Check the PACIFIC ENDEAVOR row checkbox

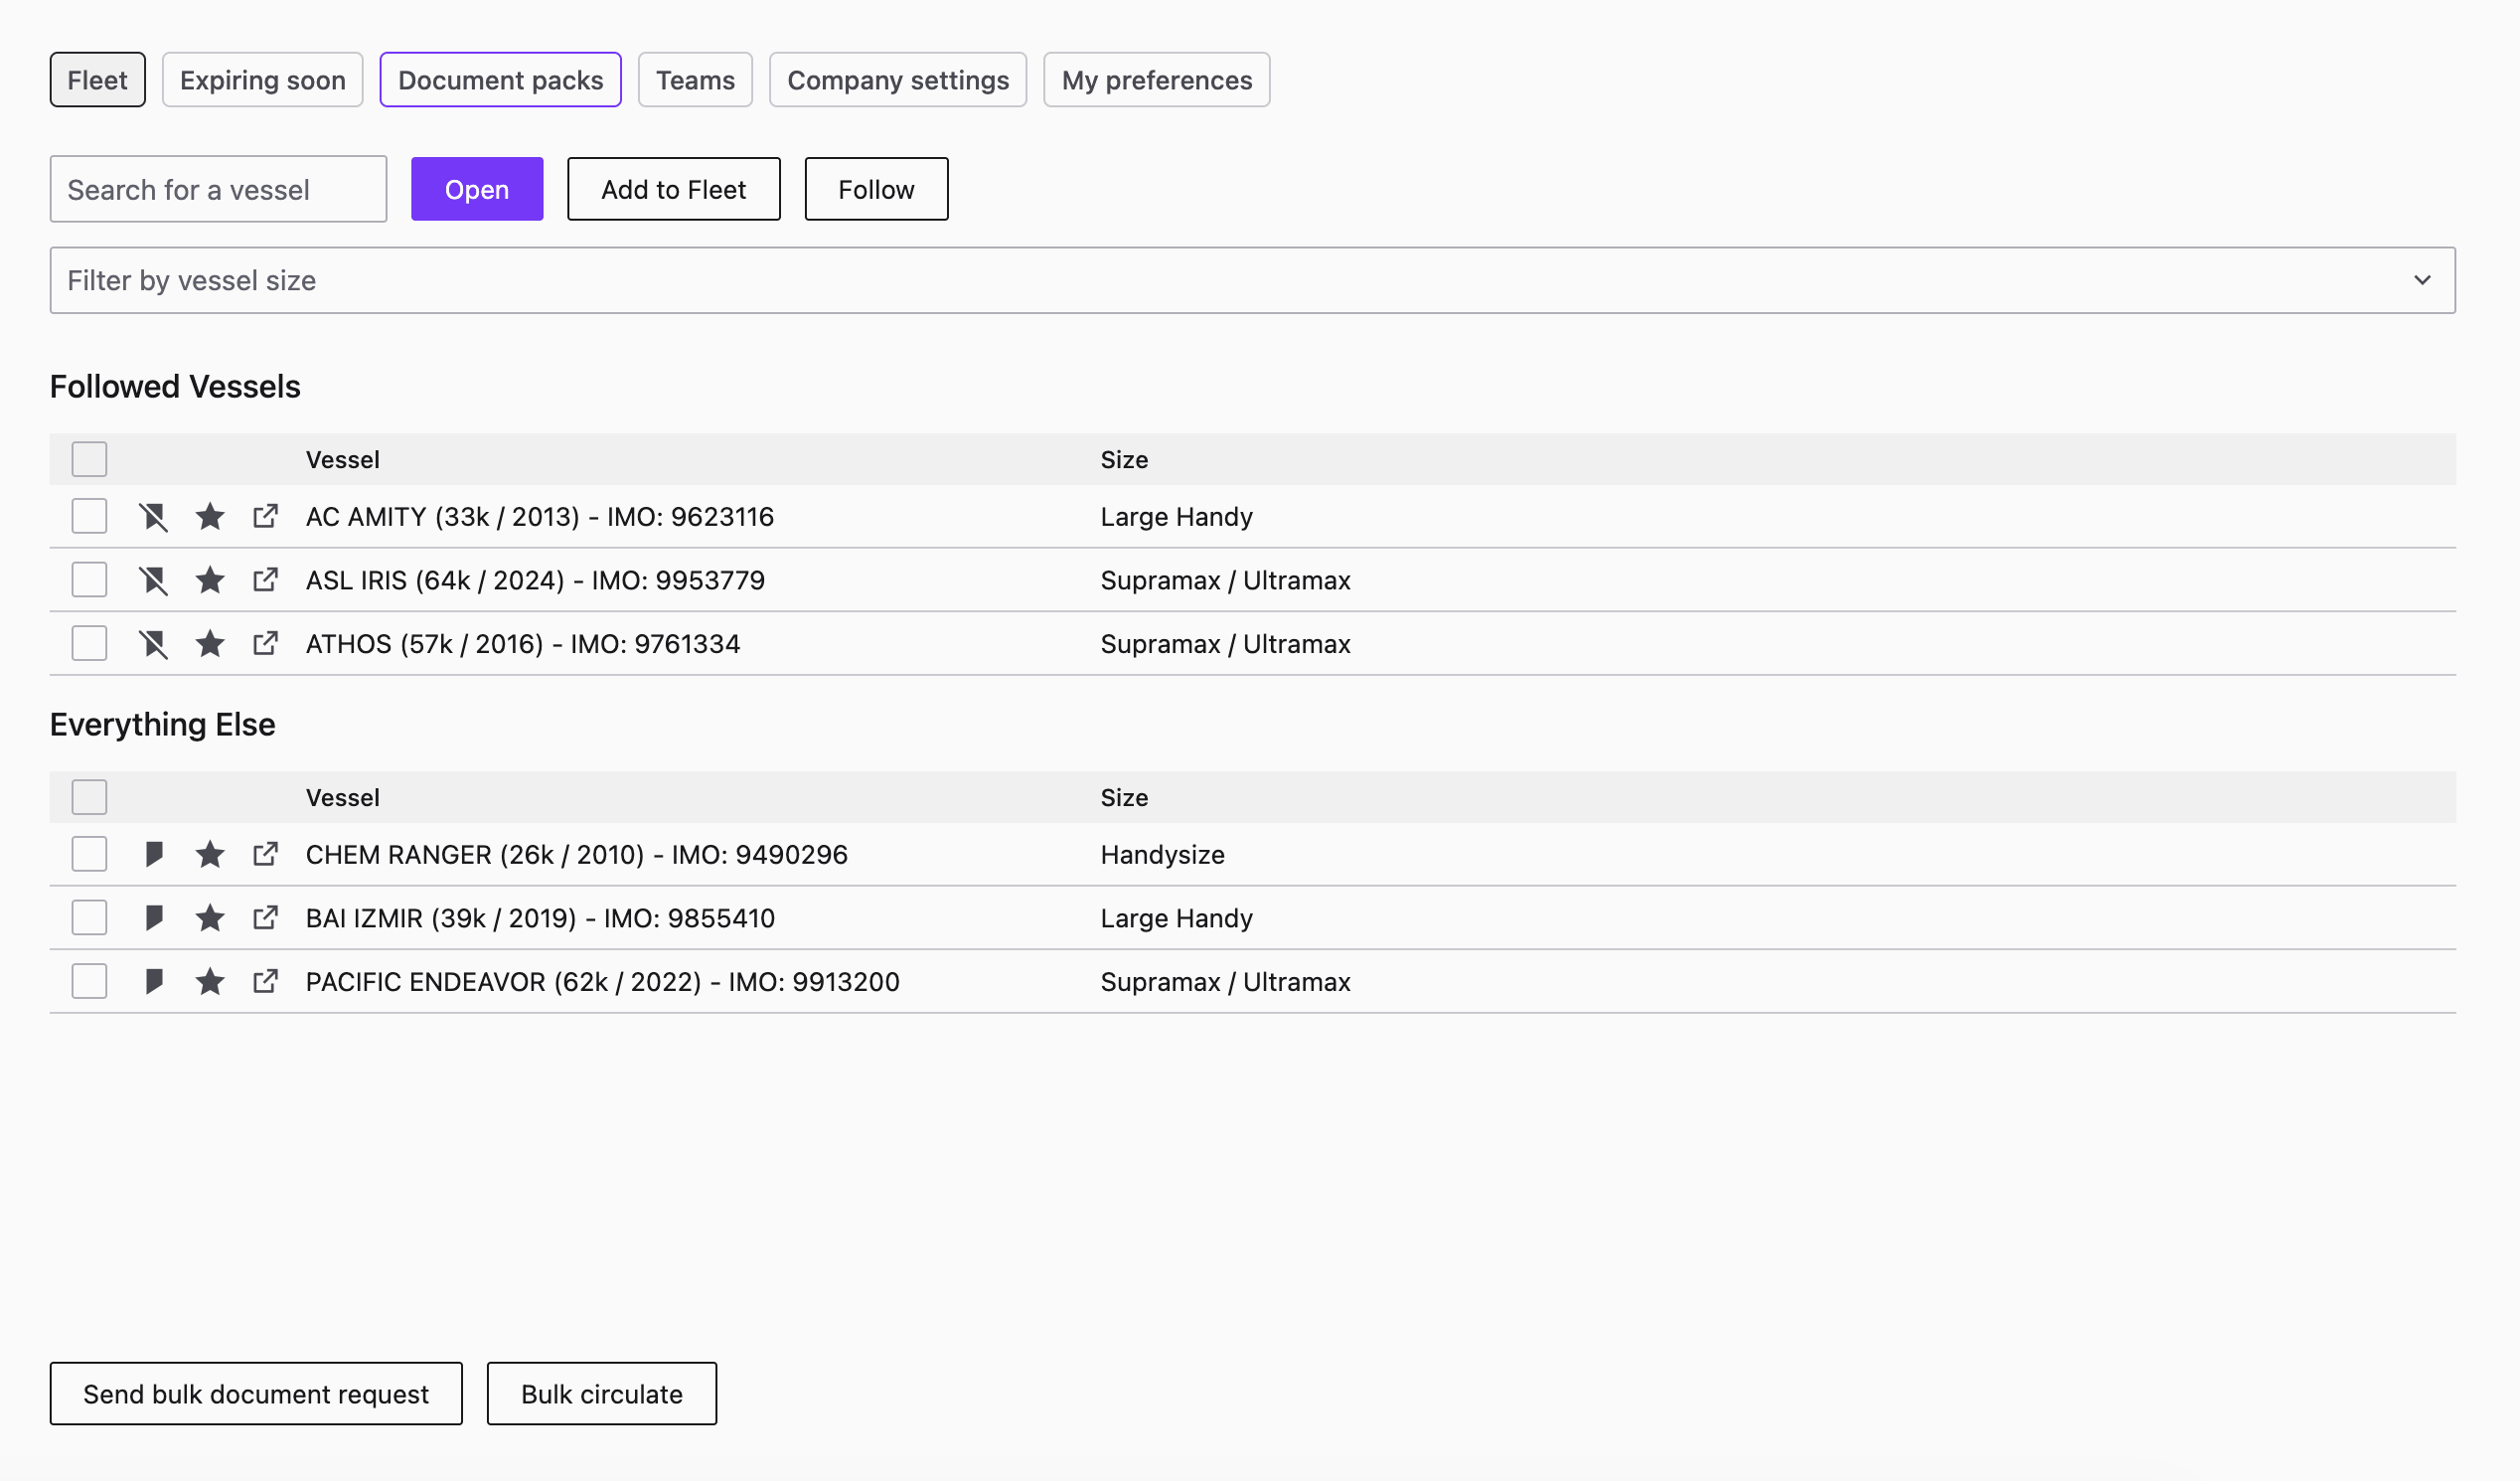[x=89, y=982]
